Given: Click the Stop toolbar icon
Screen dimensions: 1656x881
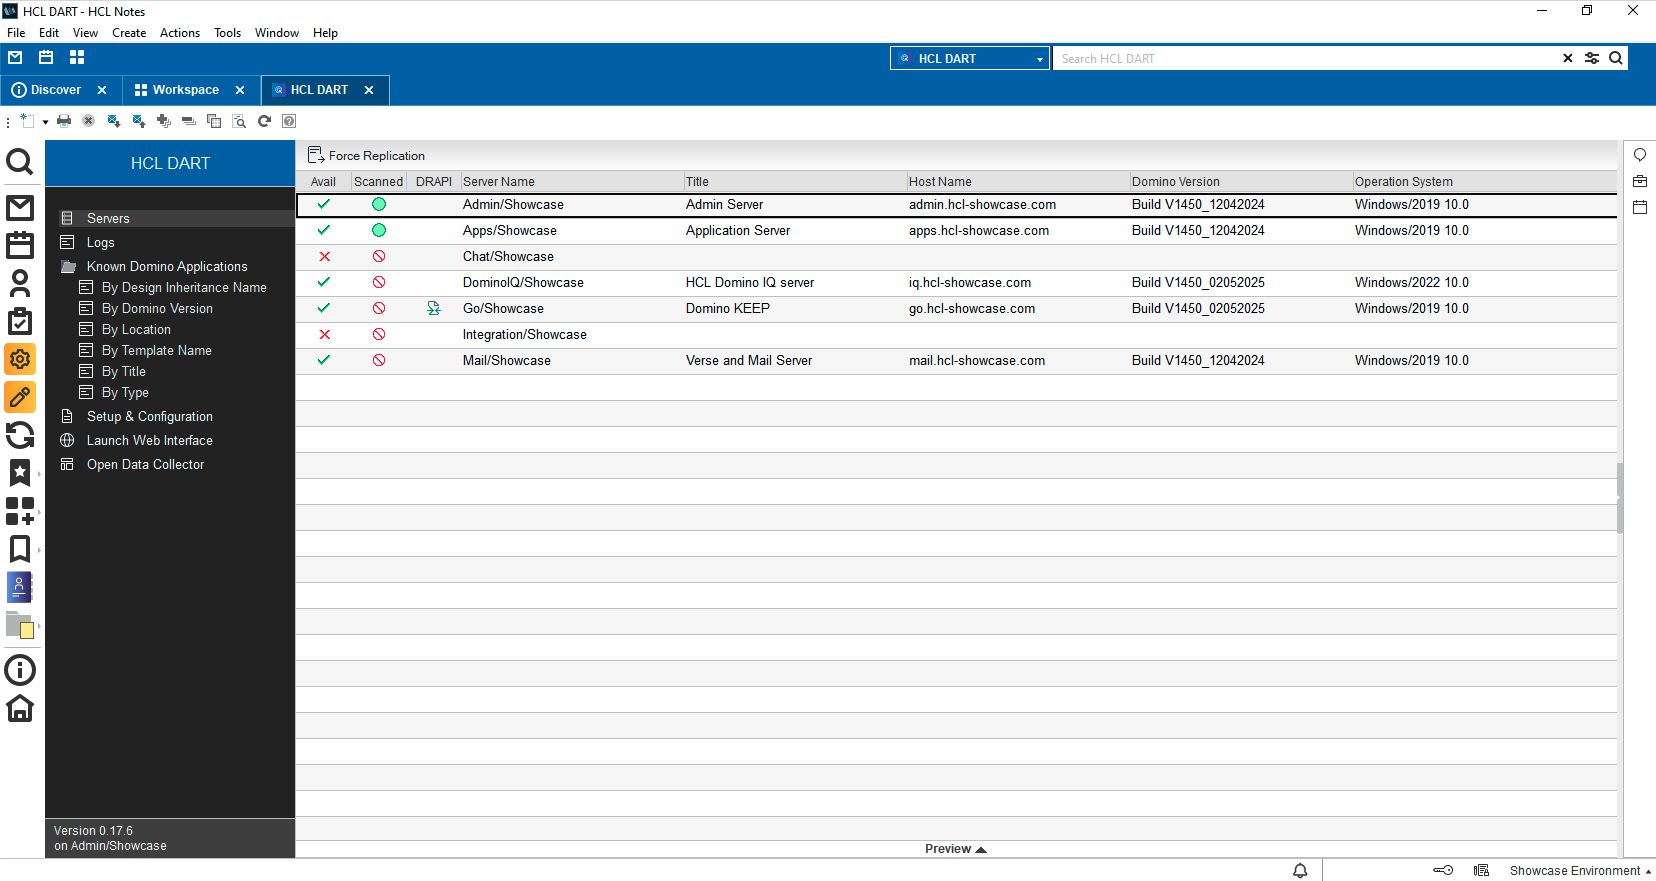Looking at the screenshot, I should click(88, 121).
